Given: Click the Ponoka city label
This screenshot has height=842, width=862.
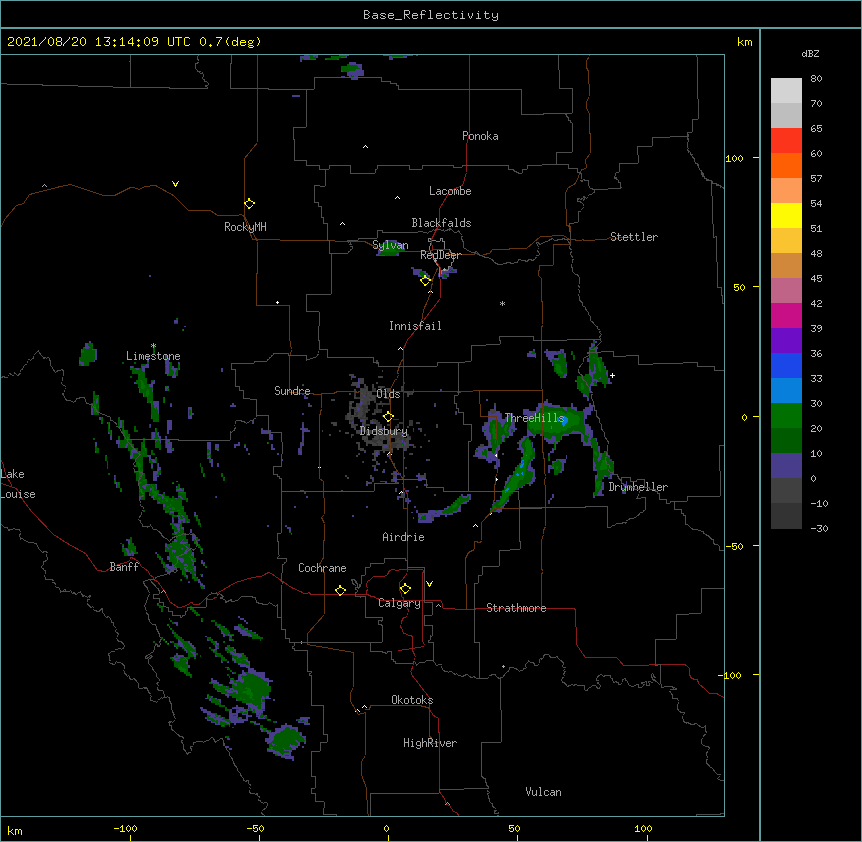Looking at the screenshot, I should (x=480, y=136).
